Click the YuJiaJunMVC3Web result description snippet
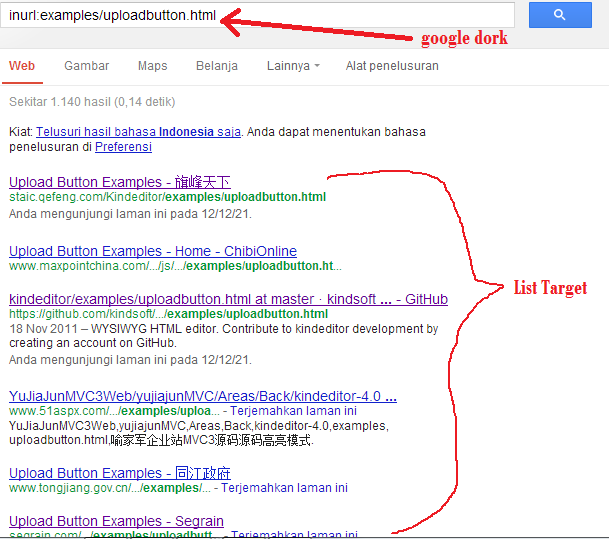Image resolution: width=609 pixels, height=539 pixels. [x=198, y=433]
